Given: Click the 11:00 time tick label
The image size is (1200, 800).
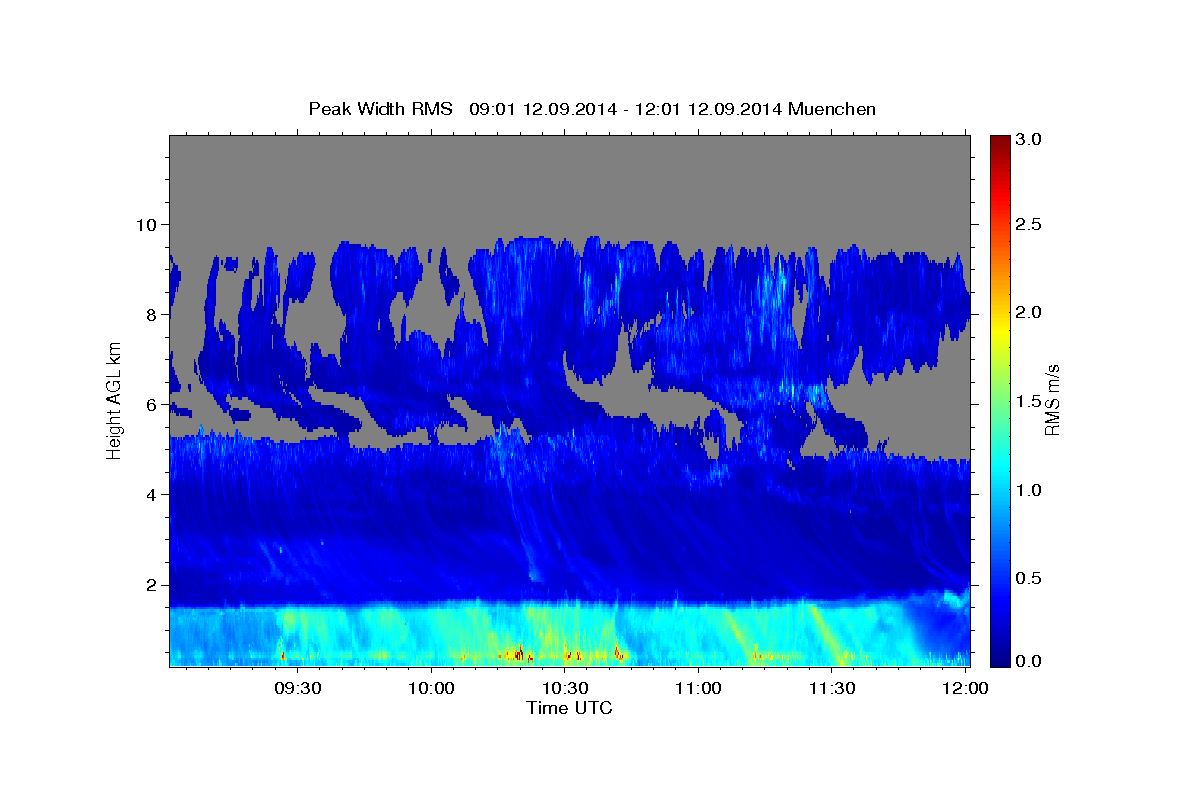Looking at the screenshot, I should 698,689.
